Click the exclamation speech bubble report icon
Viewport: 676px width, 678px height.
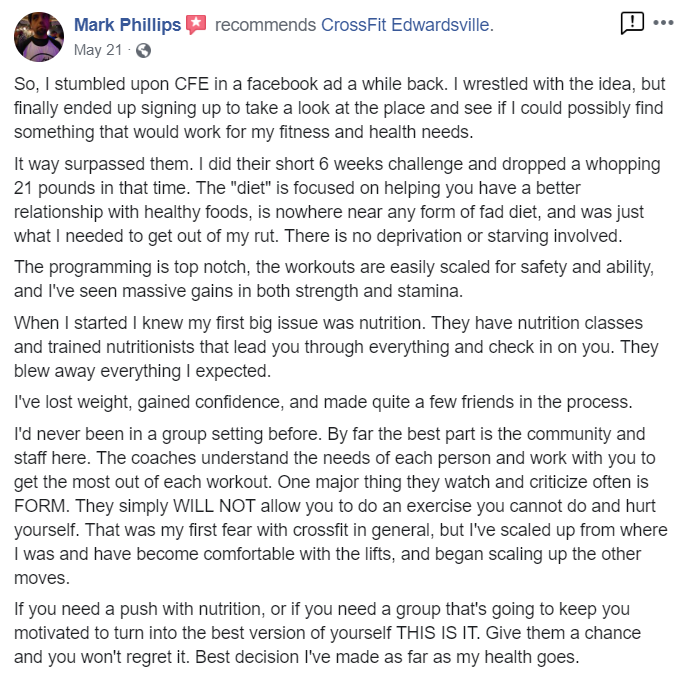point(632,22)
